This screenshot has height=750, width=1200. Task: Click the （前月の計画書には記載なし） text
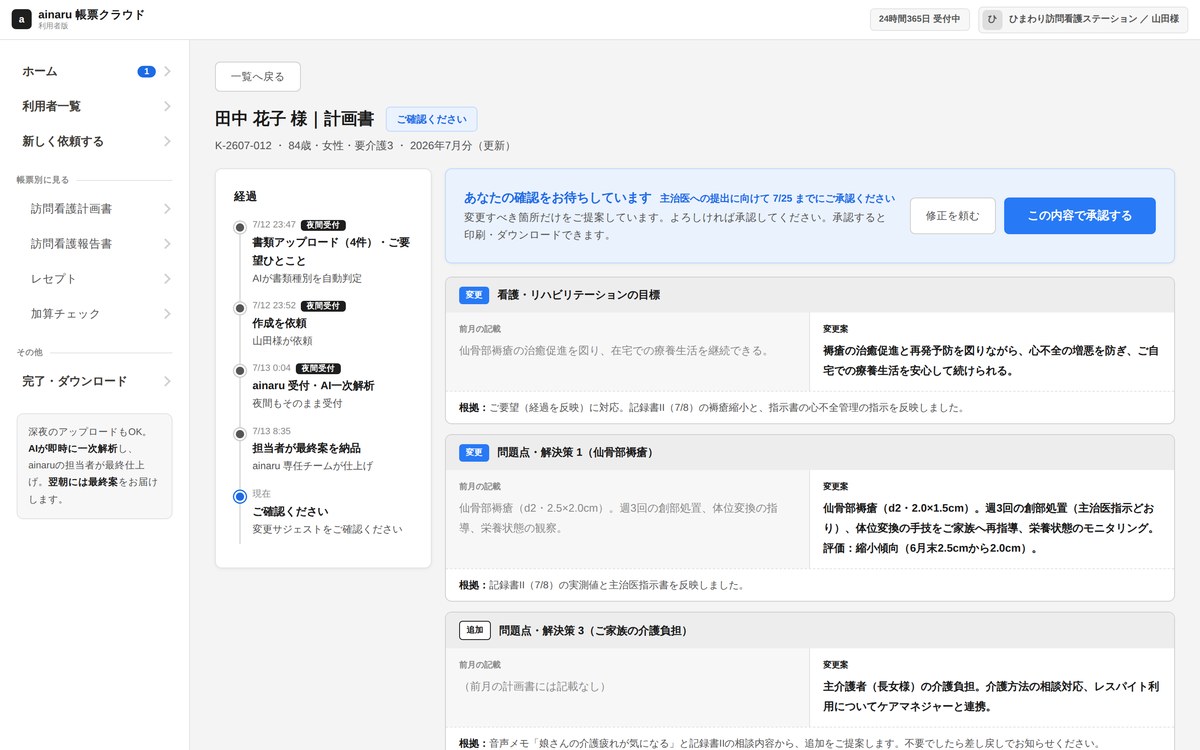[x=533, y=686]
